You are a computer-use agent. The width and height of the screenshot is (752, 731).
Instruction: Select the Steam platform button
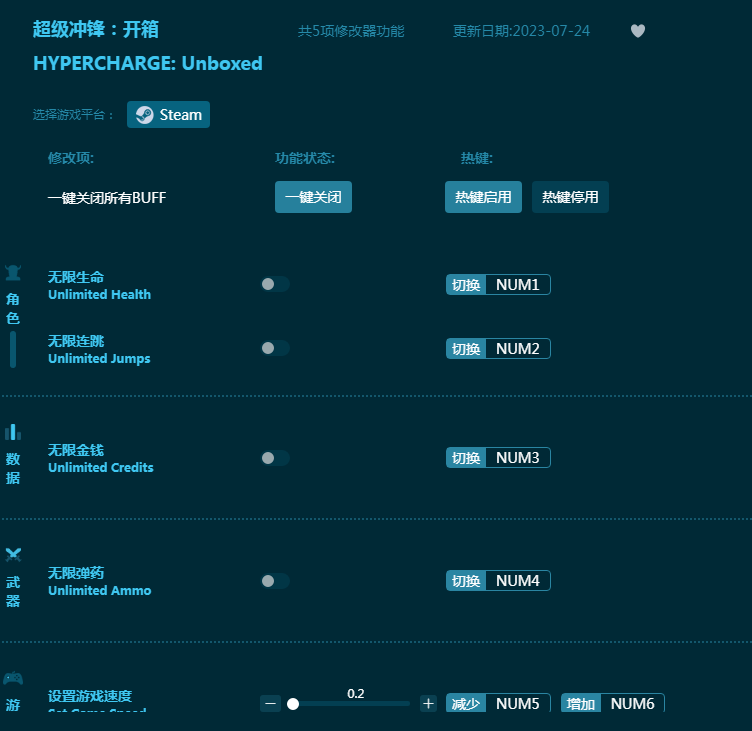tap(168, 115)
